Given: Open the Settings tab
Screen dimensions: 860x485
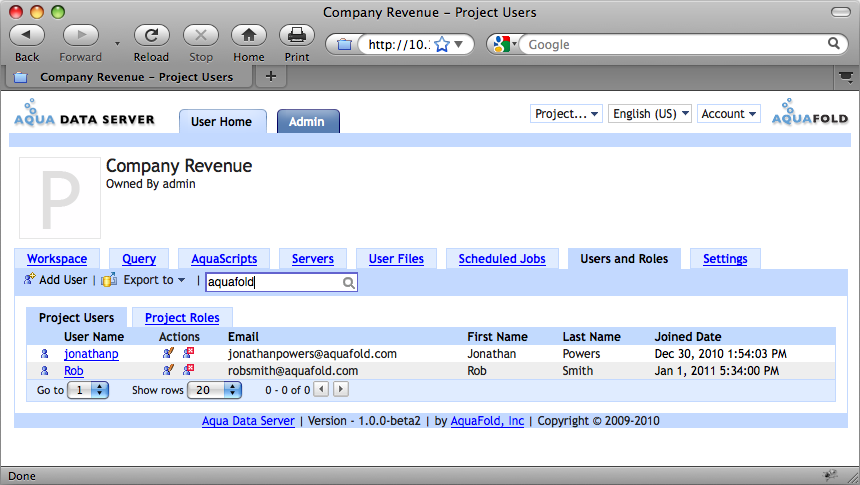Looking at the screenshot, I should pyautogui.click(x=725, y=258).
